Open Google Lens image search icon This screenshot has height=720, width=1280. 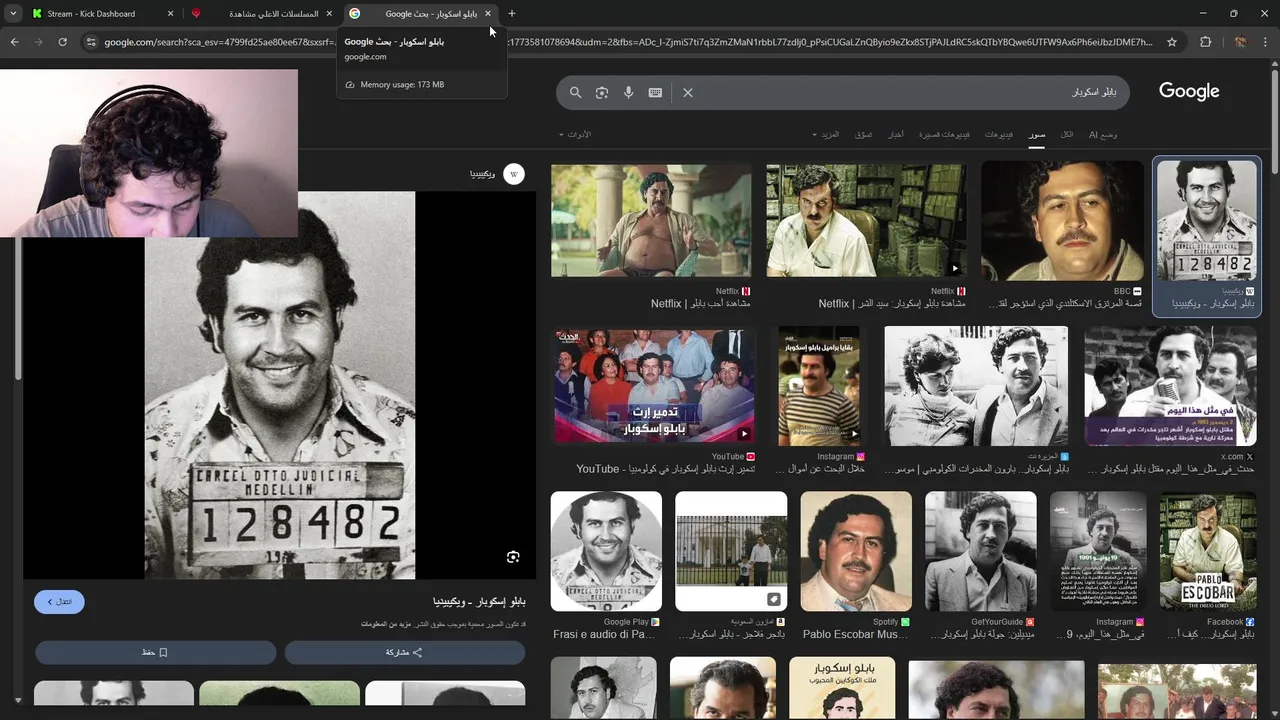pos(602,92)
